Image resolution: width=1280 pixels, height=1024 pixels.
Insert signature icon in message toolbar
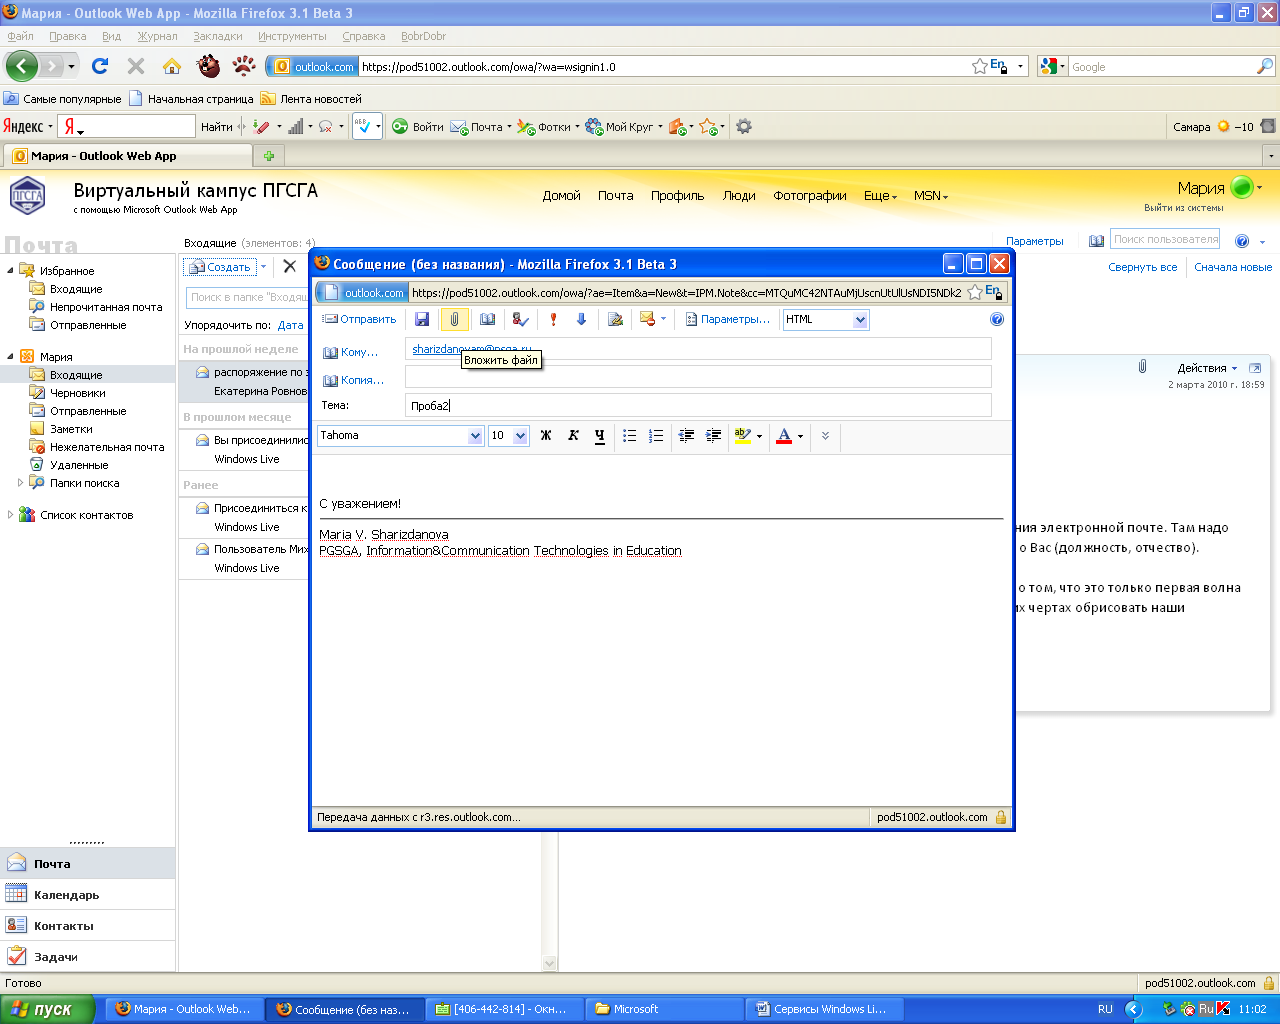[x=615, y=319]
